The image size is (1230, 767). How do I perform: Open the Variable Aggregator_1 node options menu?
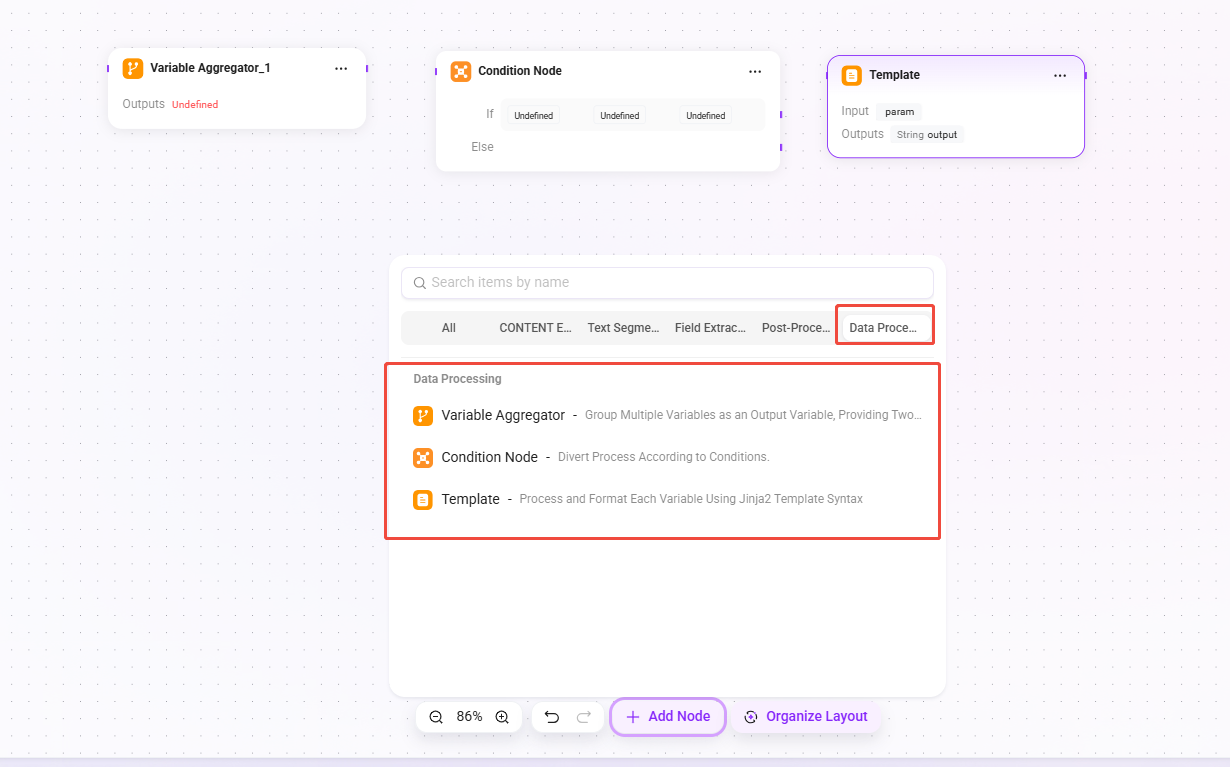[341, 69]
